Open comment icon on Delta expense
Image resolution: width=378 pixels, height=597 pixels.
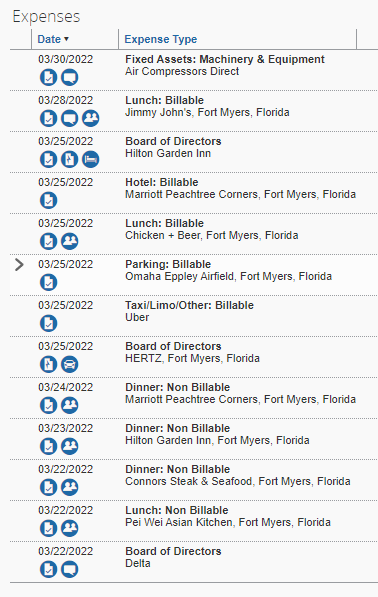coord(70,570)
